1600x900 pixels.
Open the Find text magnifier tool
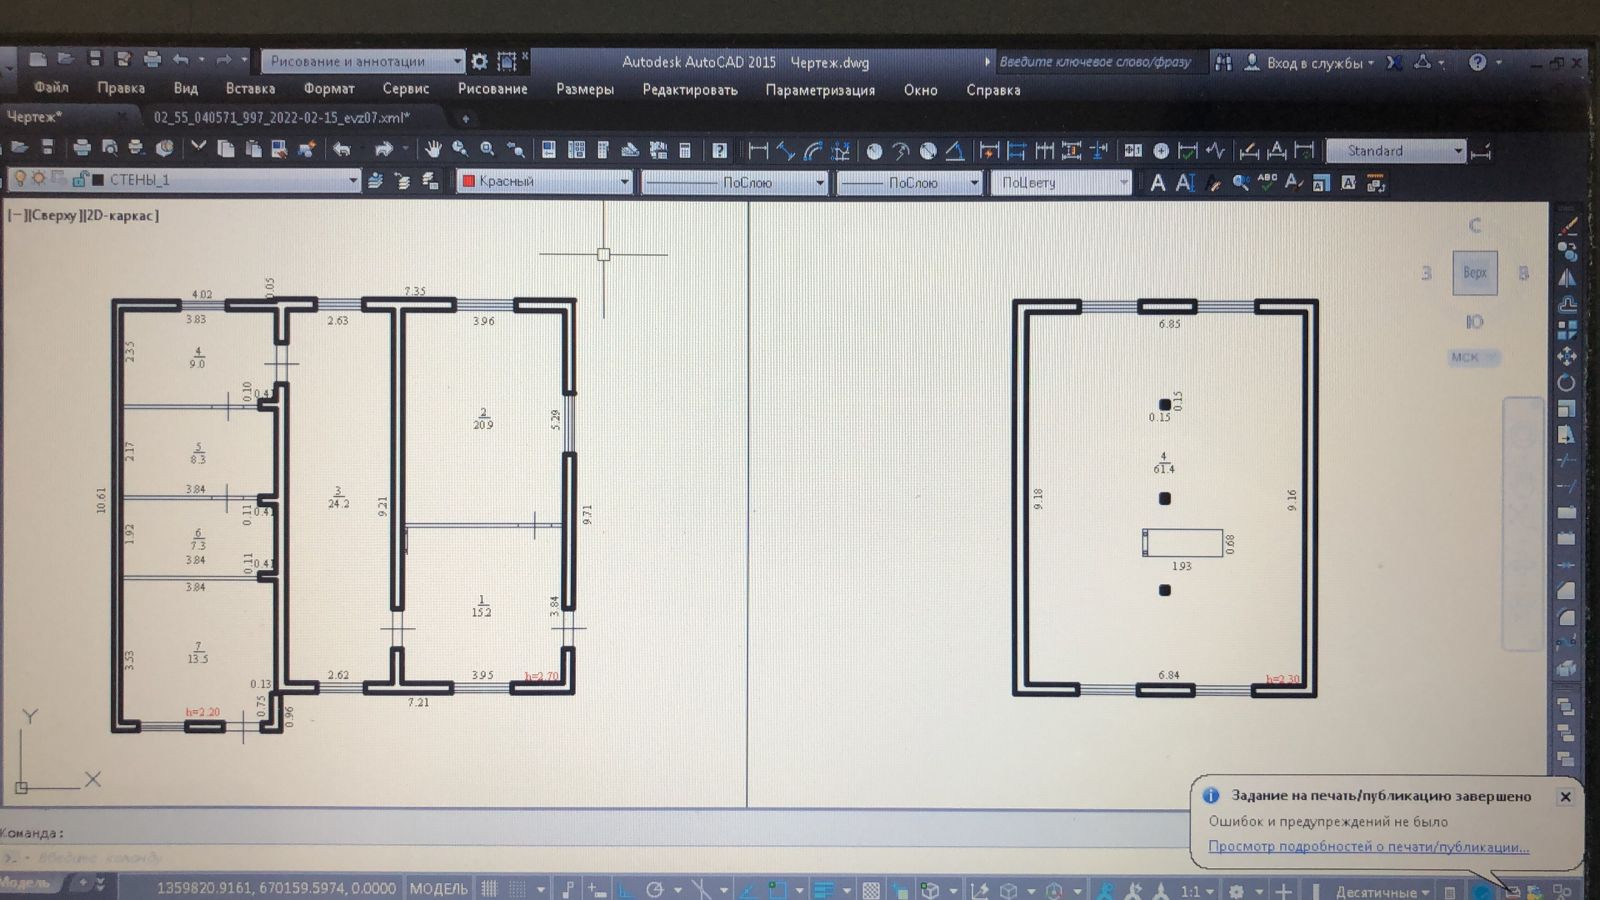coord(1240,183)
